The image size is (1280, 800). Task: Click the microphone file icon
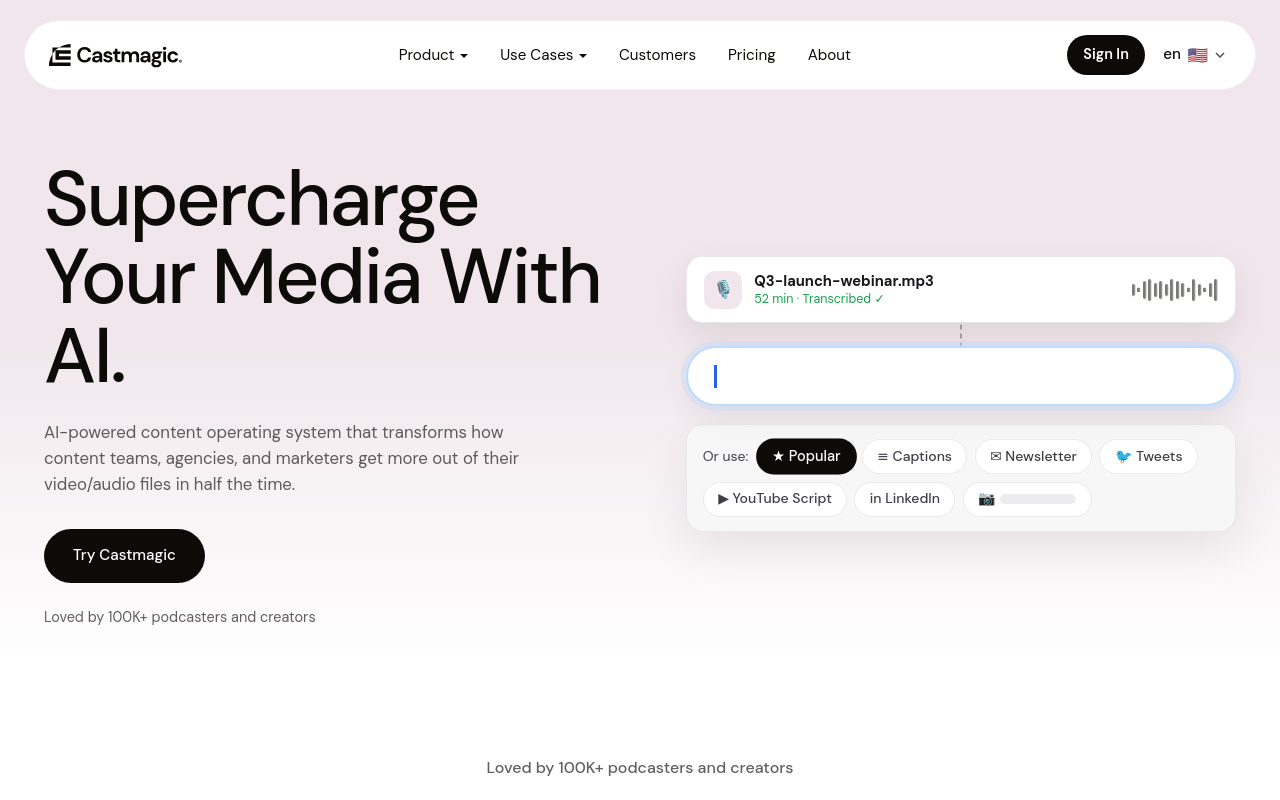point(723,290)
